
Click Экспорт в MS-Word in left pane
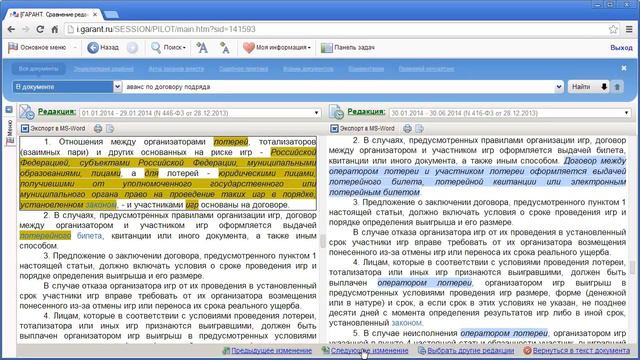click(x=58, y=129)
